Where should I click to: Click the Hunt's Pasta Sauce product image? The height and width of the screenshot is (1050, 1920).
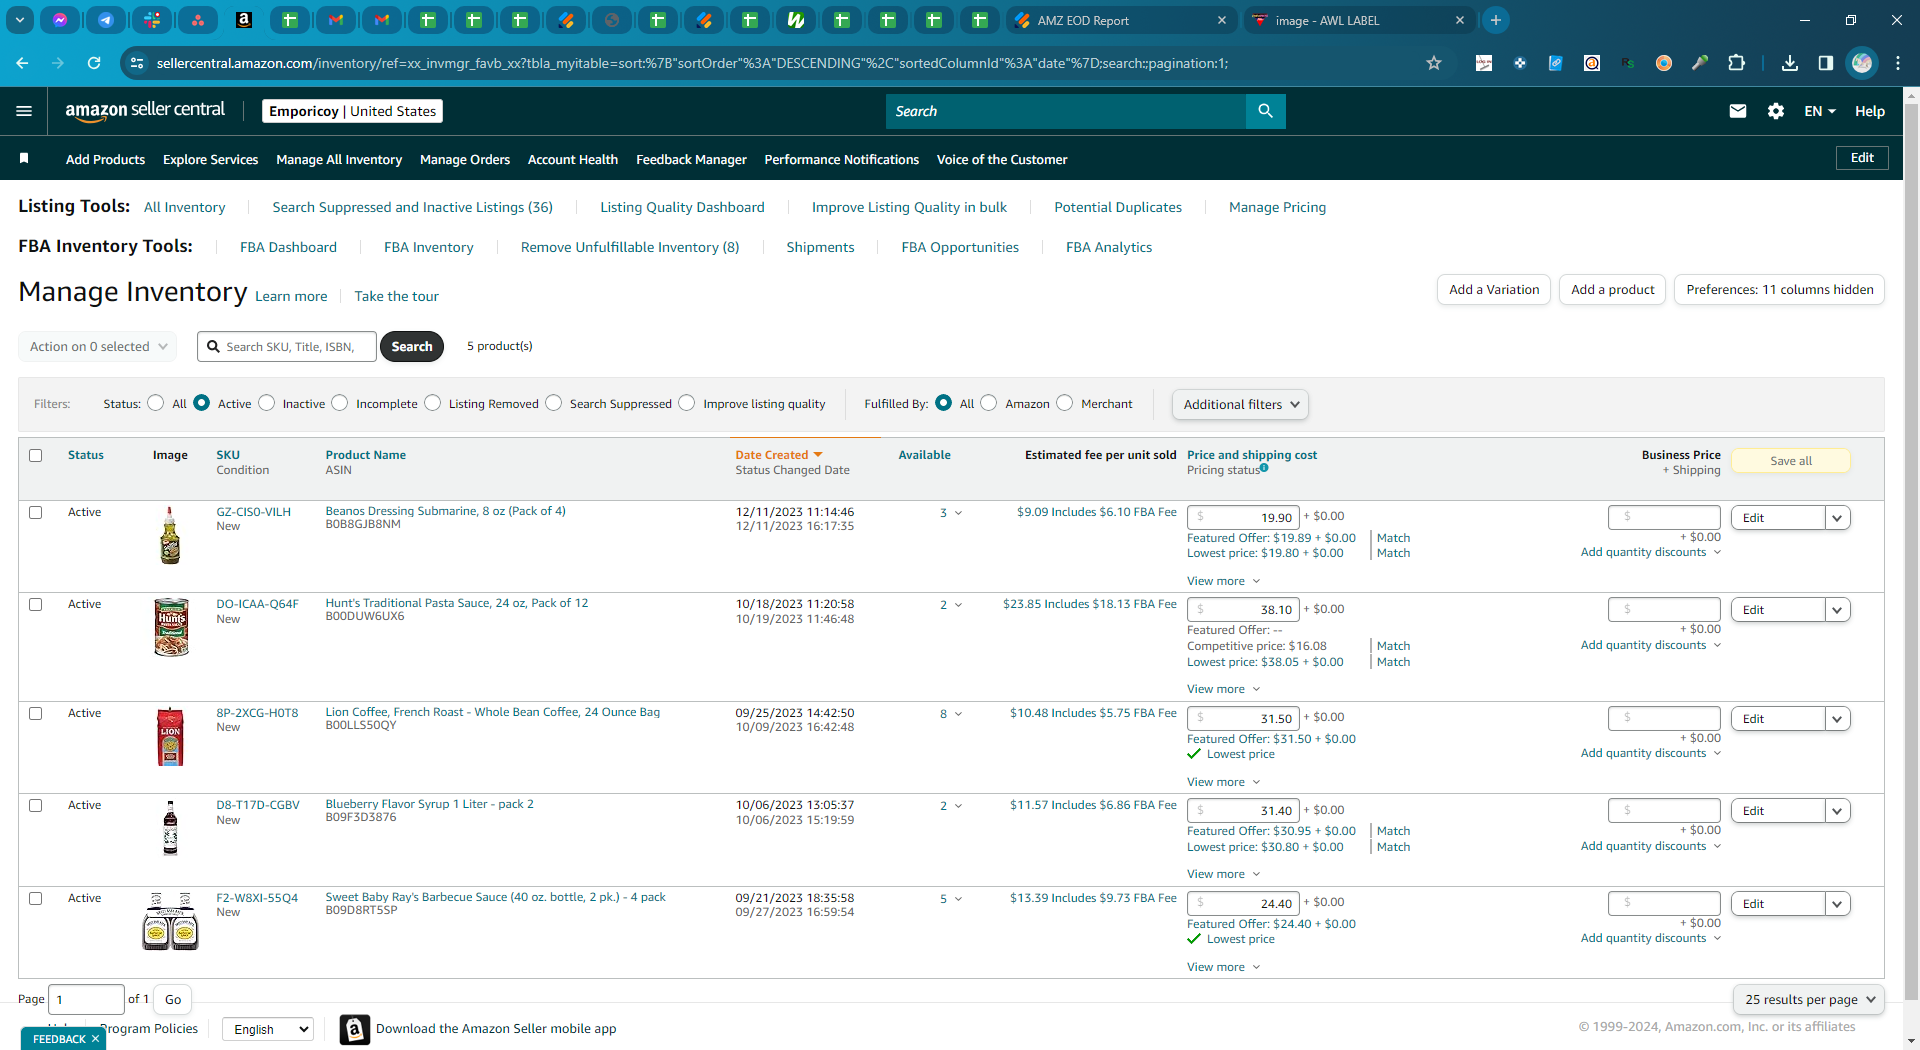click(x=171, y=627)
